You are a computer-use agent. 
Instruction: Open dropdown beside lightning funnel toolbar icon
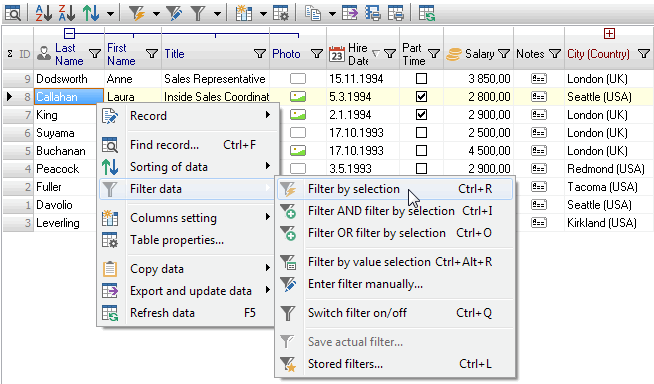pos(156,13)
